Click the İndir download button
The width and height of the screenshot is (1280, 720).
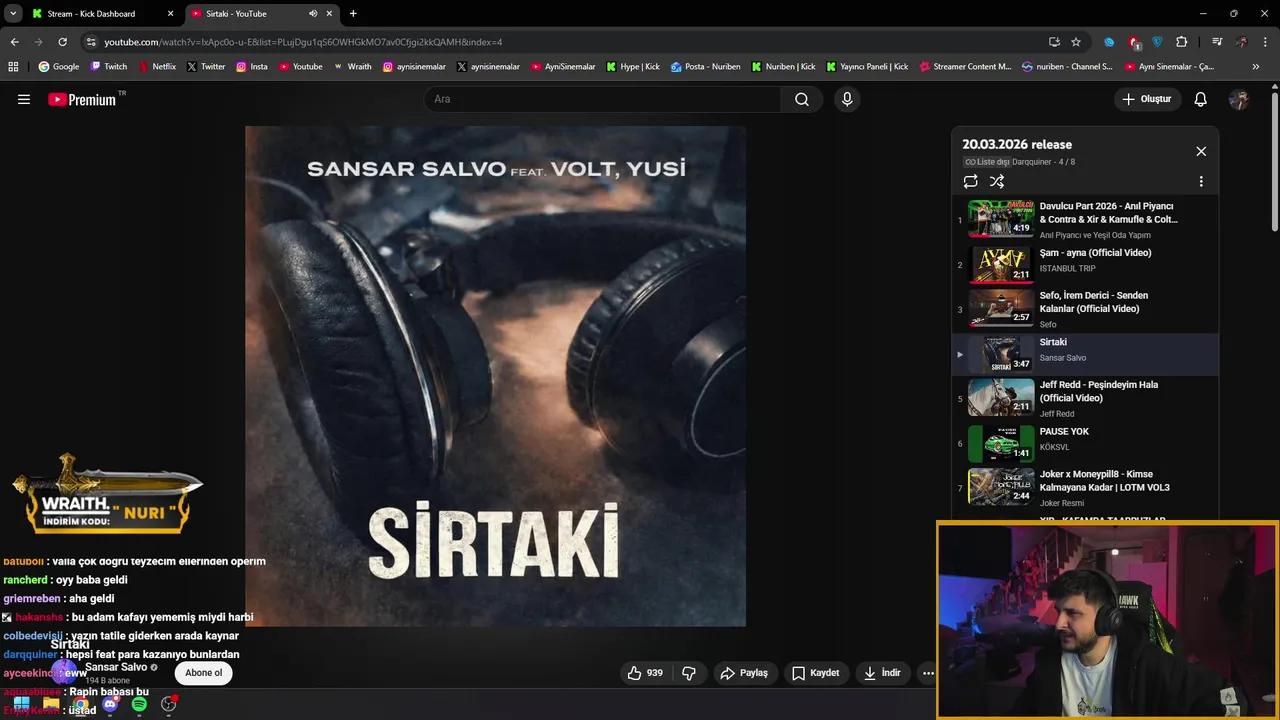[x=883, y=673]
